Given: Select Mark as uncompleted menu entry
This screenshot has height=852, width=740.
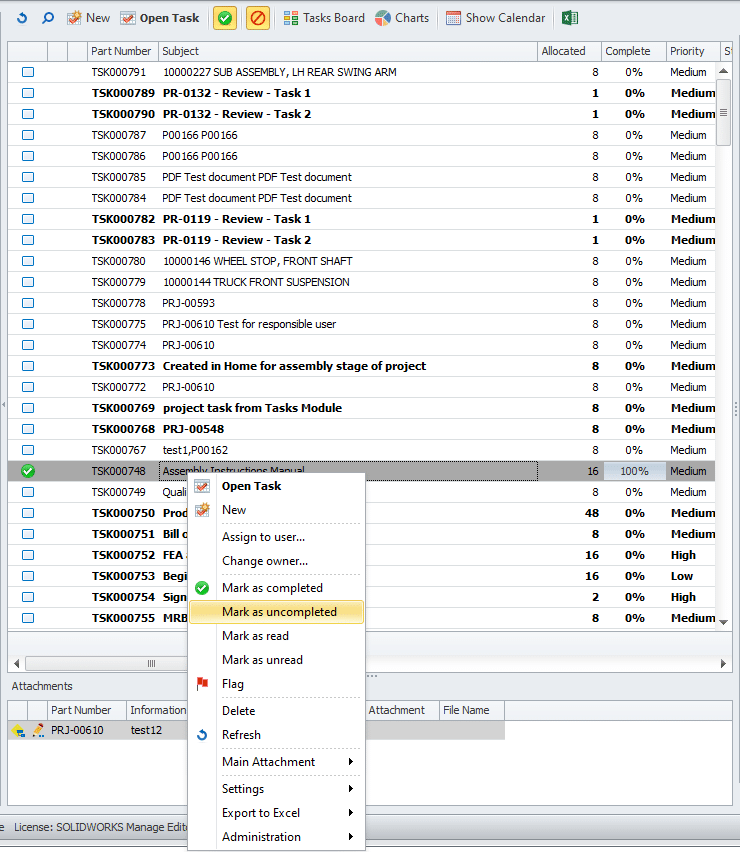Looking at the screenshot, I should coord(279,612).
